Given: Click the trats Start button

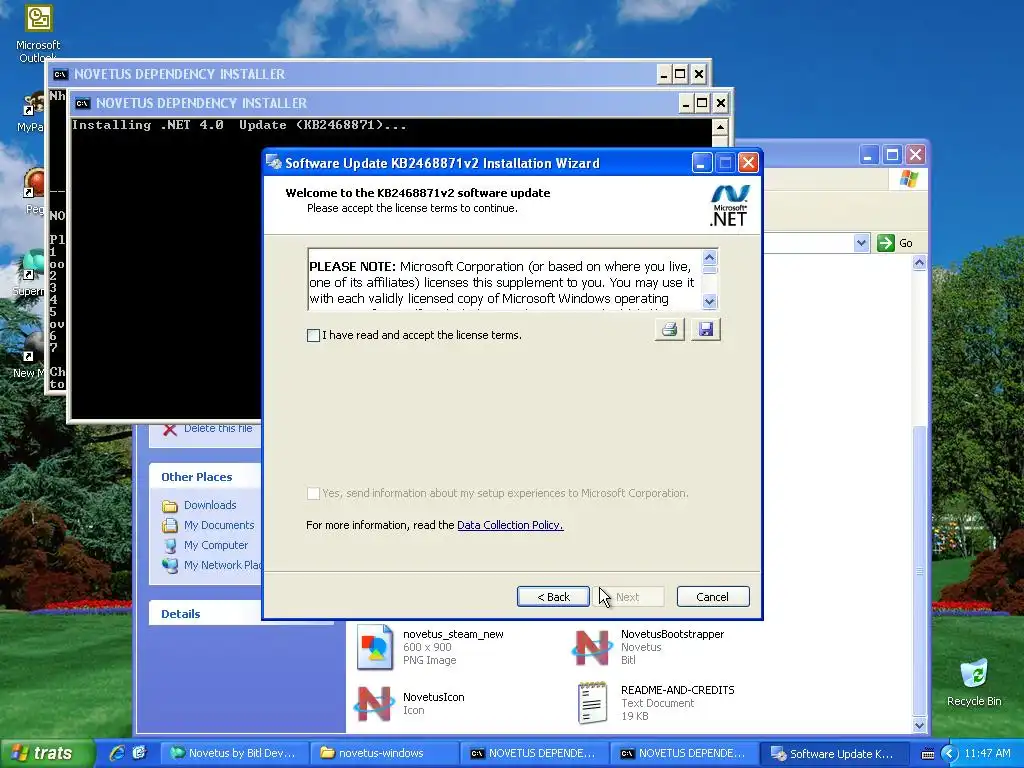Looking at the screenshot, I should pyautogui.click(x=47, y=753).
